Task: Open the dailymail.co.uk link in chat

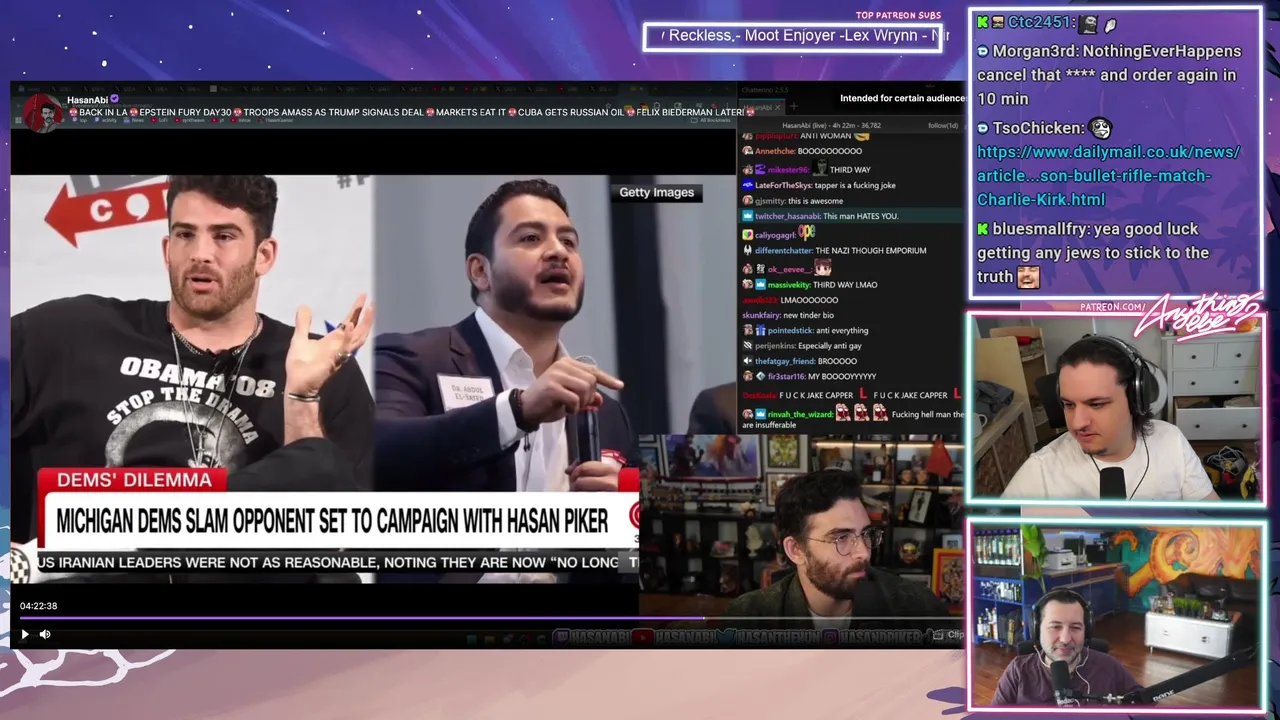Action: [x=1108, y=176]
